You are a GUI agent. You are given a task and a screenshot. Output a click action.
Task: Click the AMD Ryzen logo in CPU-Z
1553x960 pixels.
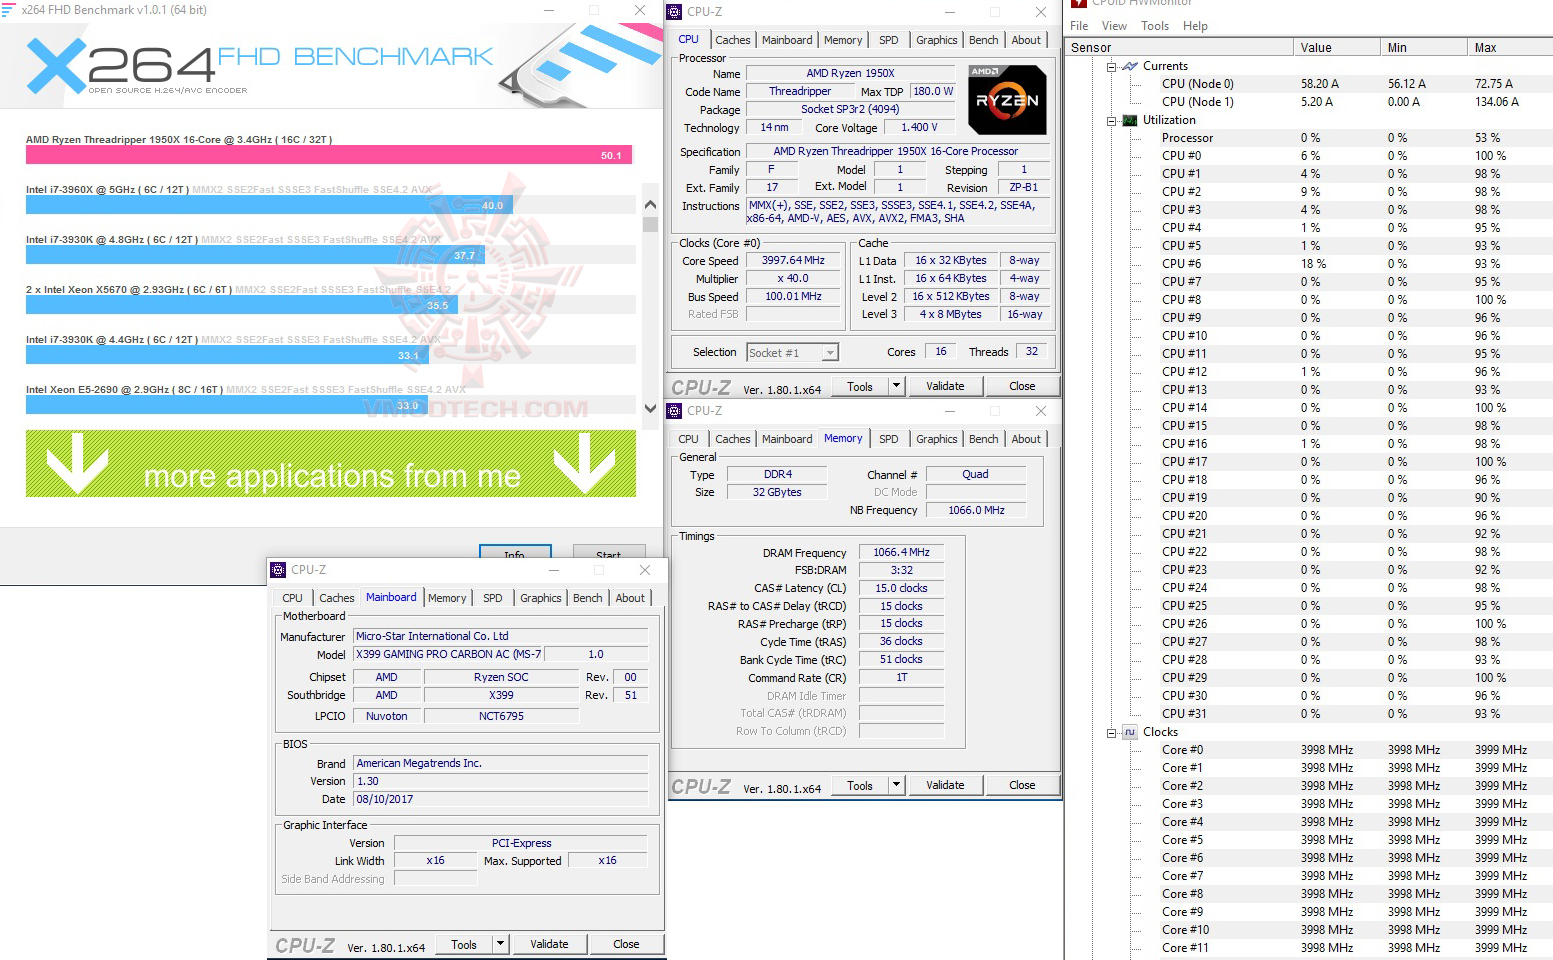click(x=1006, y=99)
